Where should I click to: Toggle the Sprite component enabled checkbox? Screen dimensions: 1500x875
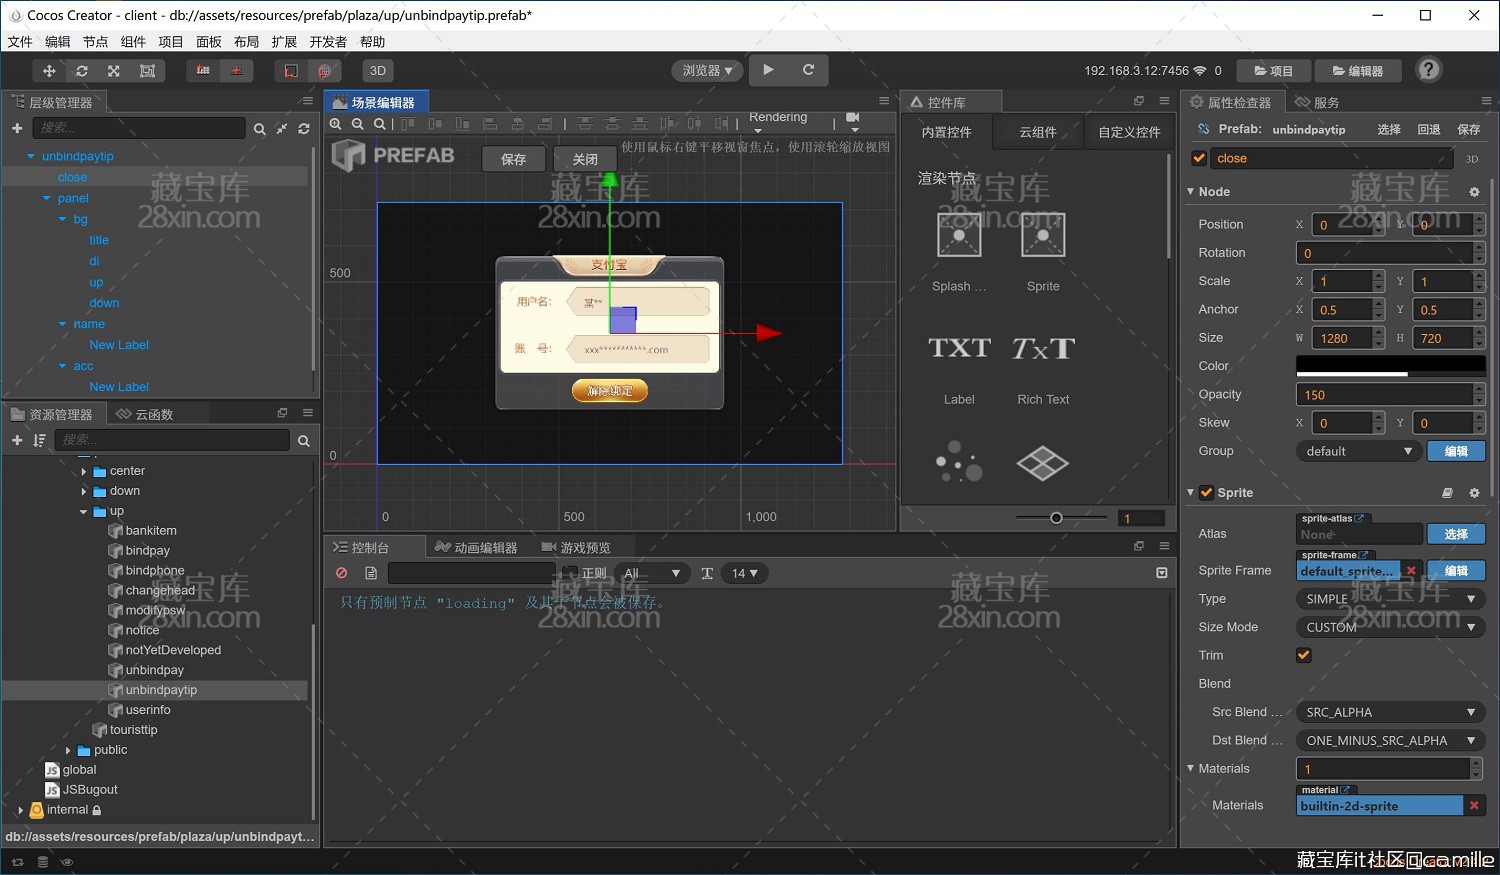[x=1206, y=493]
